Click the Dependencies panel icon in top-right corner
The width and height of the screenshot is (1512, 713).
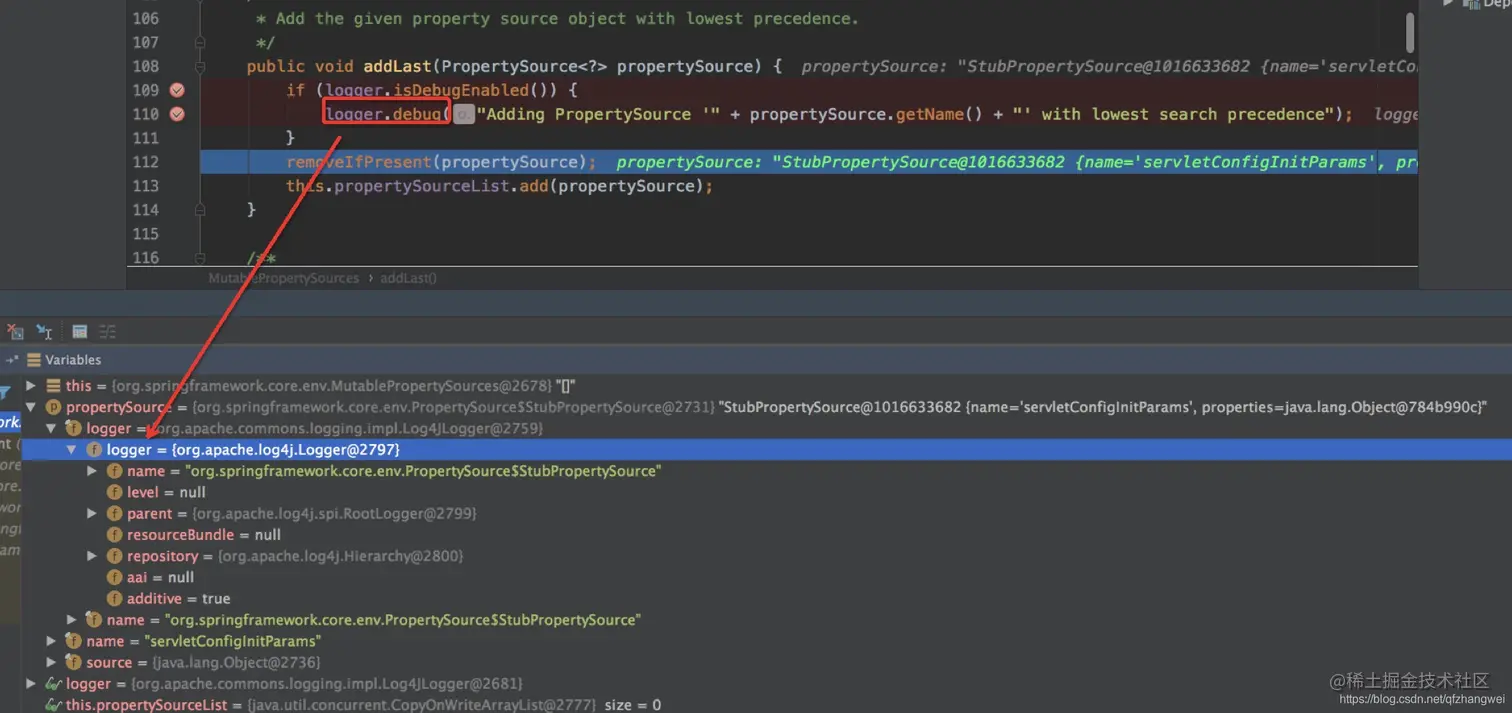pos(1471,4)
